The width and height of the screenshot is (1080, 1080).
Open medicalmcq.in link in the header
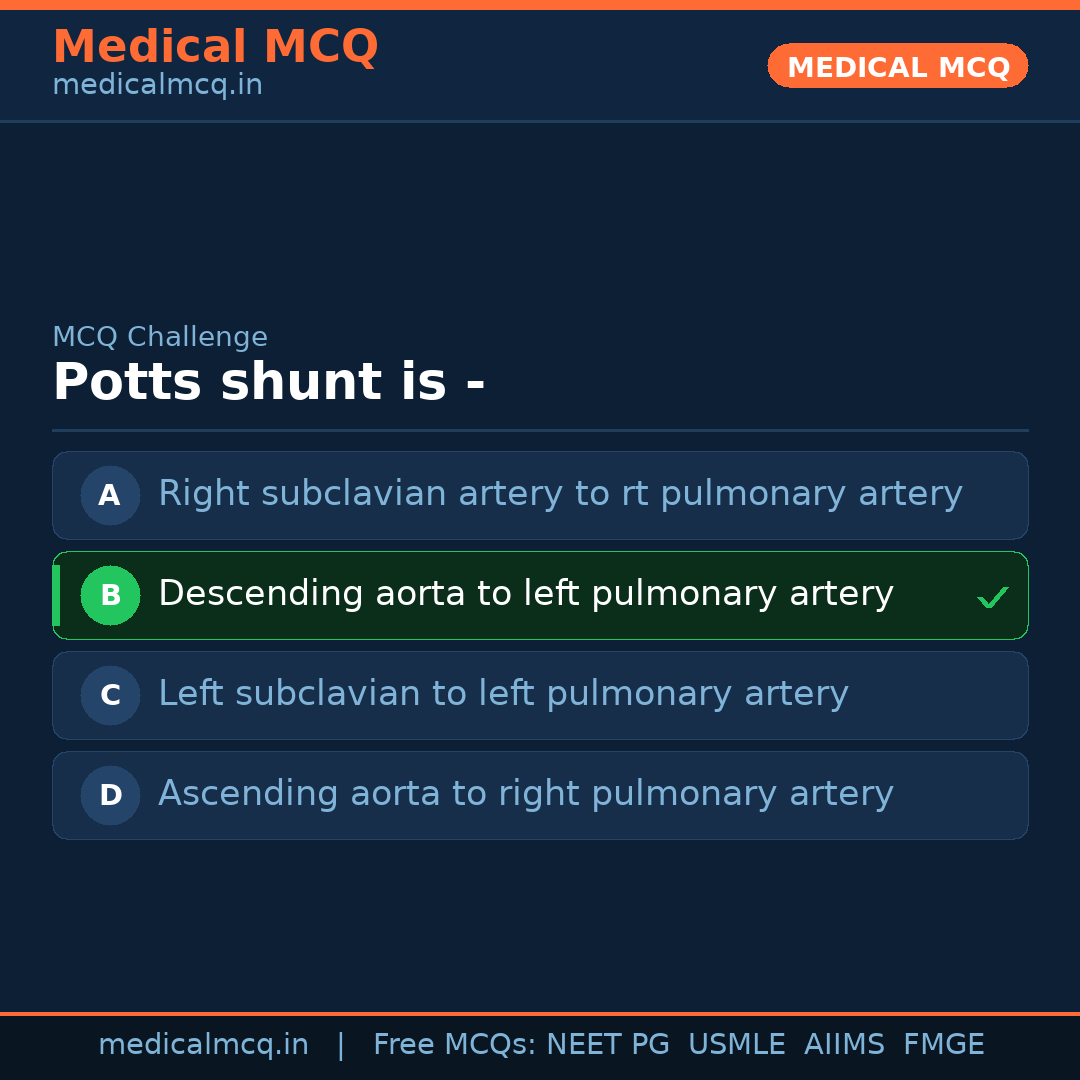pos(157,86)
